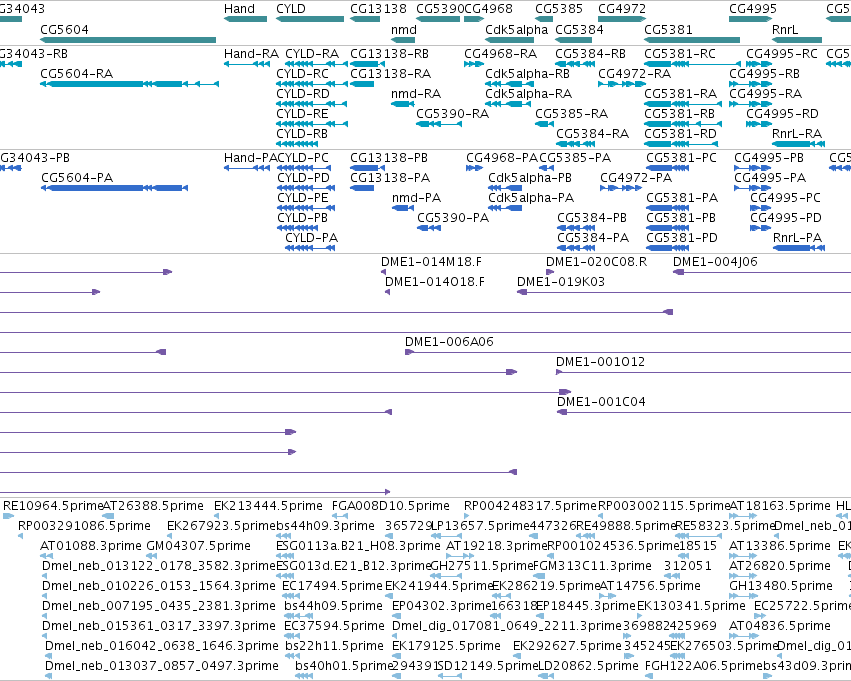Click the CG4972 gene label

(x=622, y=9)
